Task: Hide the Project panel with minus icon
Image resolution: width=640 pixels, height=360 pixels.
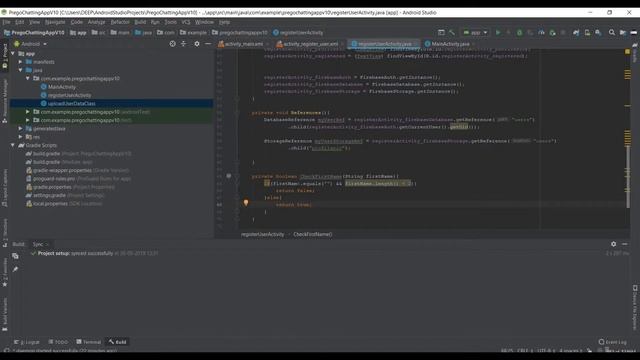Action: [x=208, y=44]
